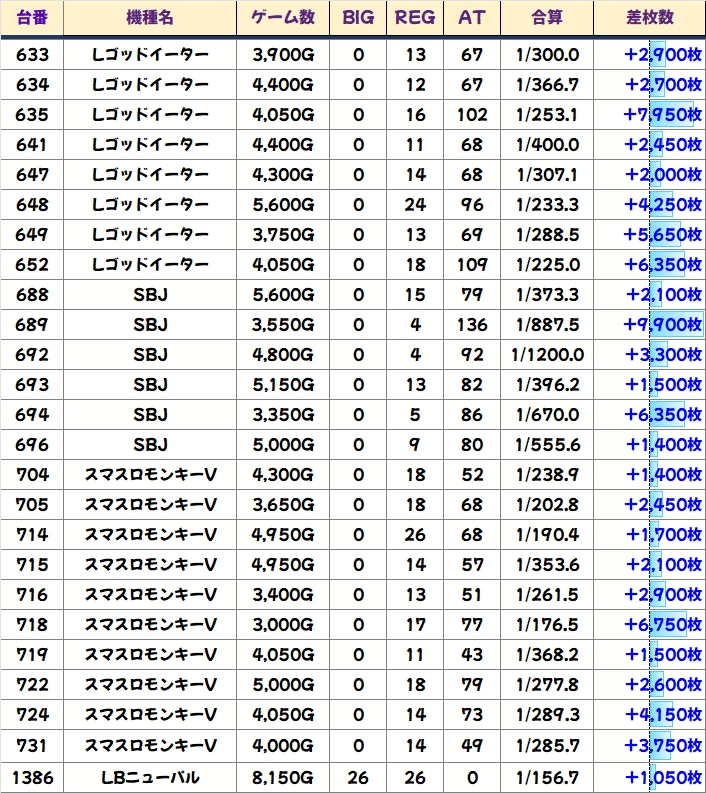Click the 合算 column header

coord(547,18)
